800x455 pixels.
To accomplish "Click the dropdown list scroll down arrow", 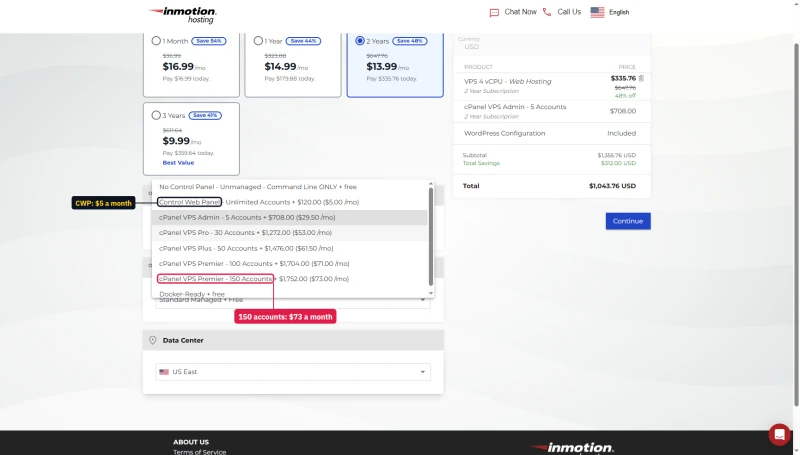I will click(431, 294).
